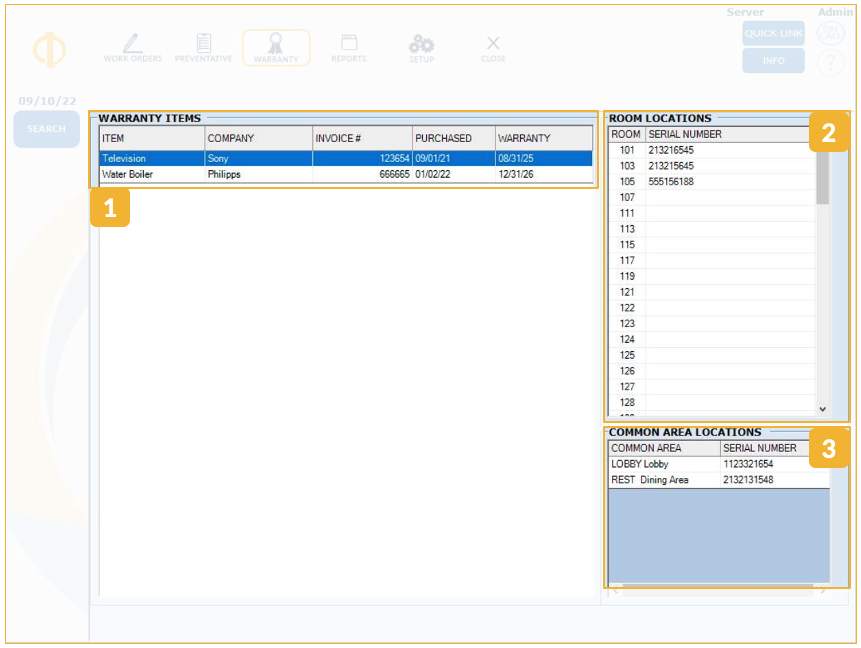Open the Reports section
This screenshot has width=861, height=648.
349,47
